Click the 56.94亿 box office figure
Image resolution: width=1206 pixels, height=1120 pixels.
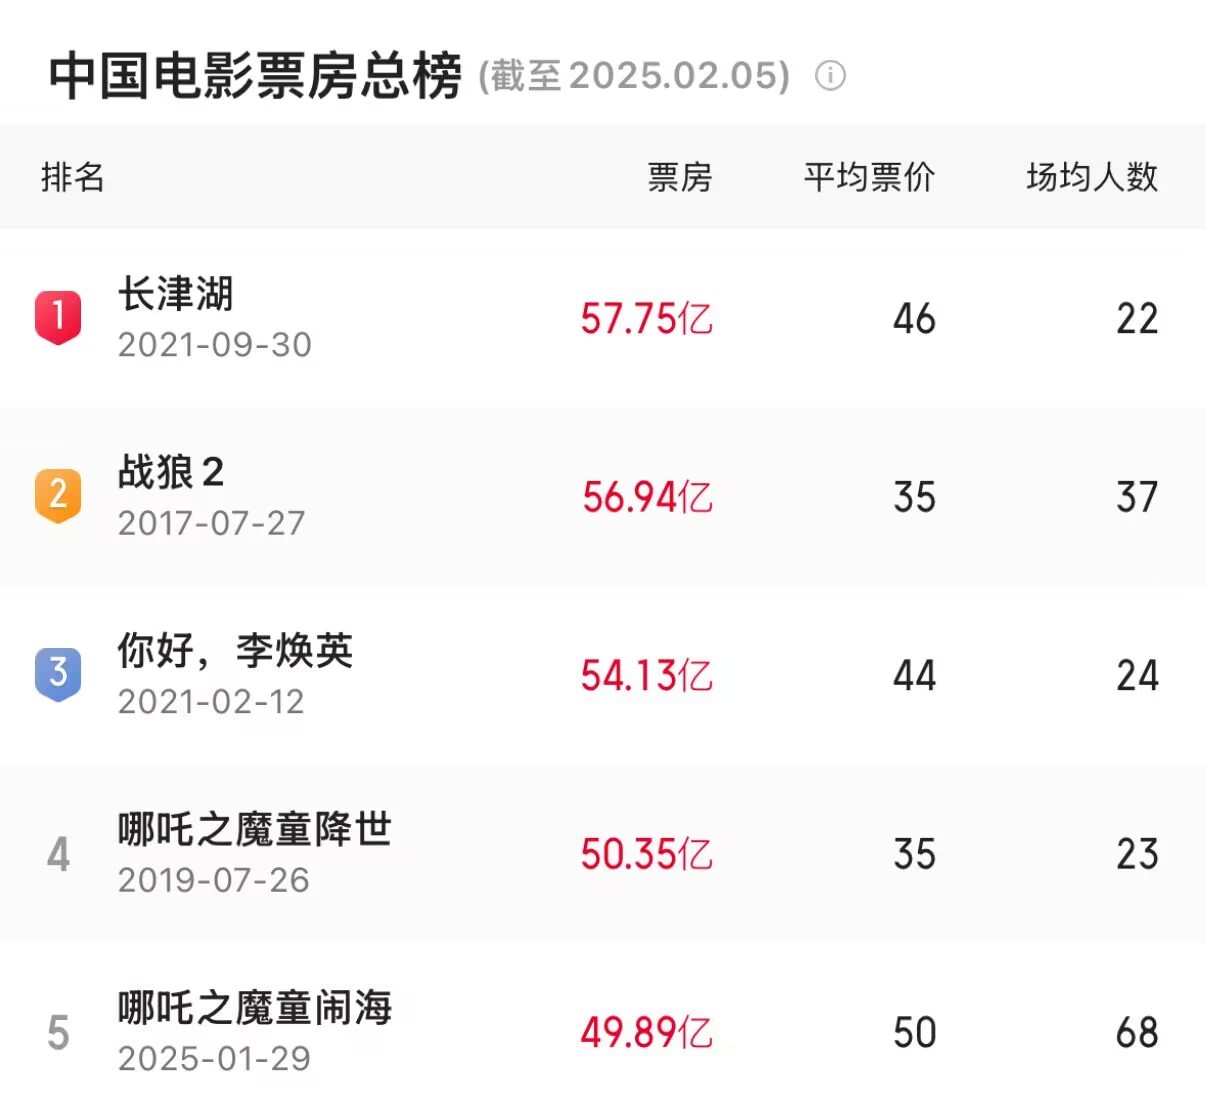[x=647, y=497]
